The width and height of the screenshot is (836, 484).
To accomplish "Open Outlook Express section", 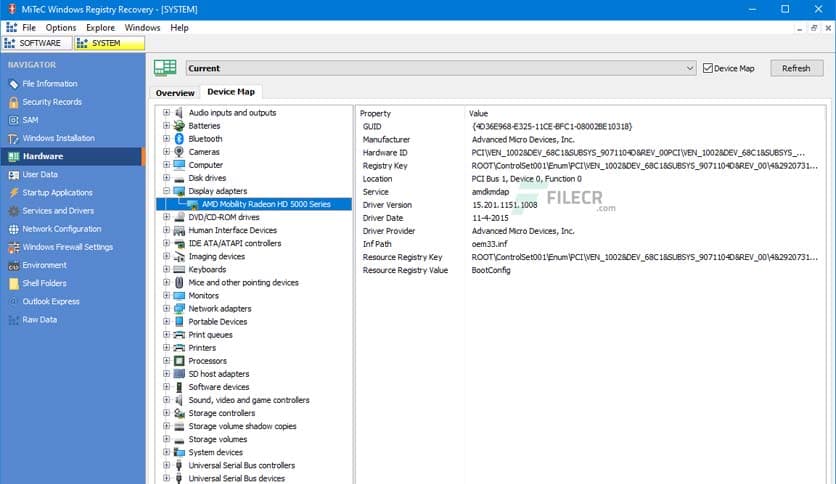I will coord(51,301).
